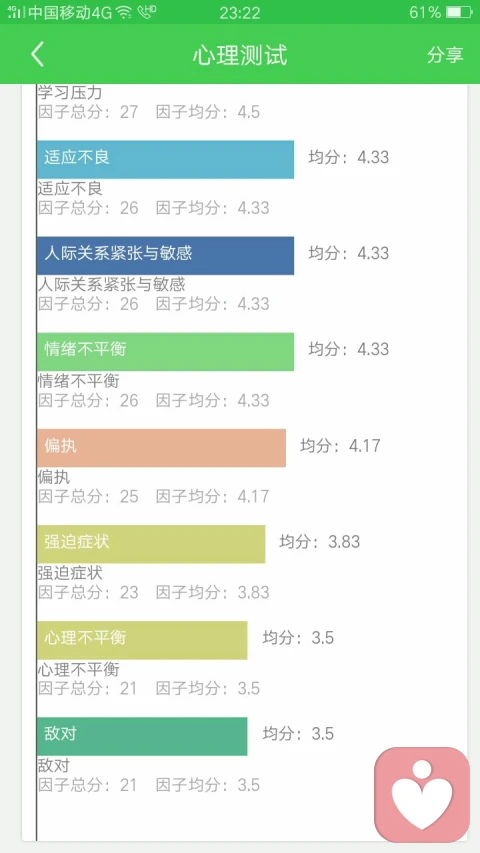
Task: Select the light blue 适应不良 bar
Action: click(x=165, y=159)
